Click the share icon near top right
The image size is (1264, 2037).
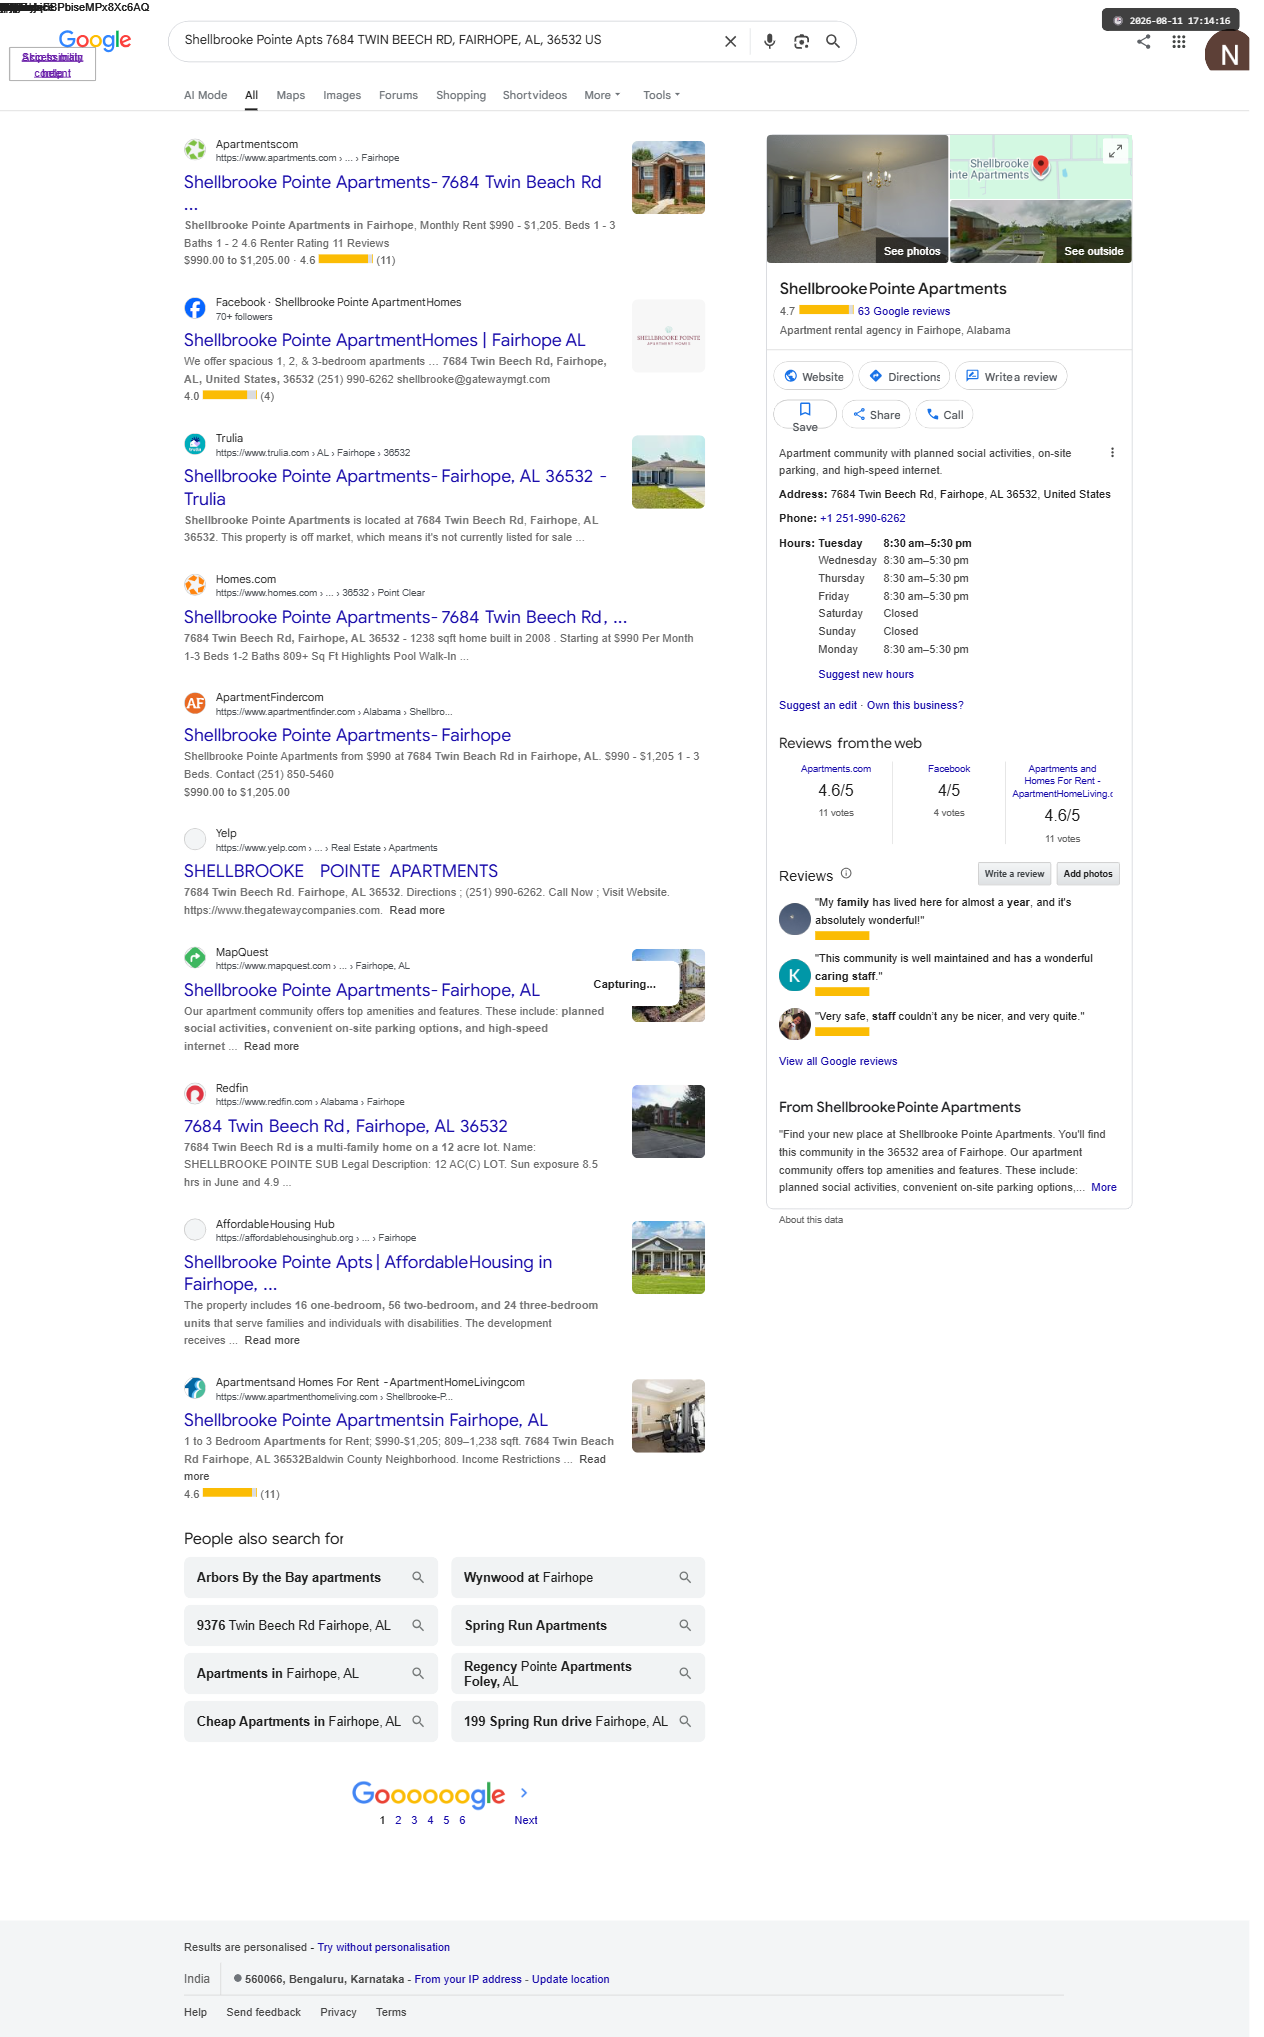(1144, 42)
